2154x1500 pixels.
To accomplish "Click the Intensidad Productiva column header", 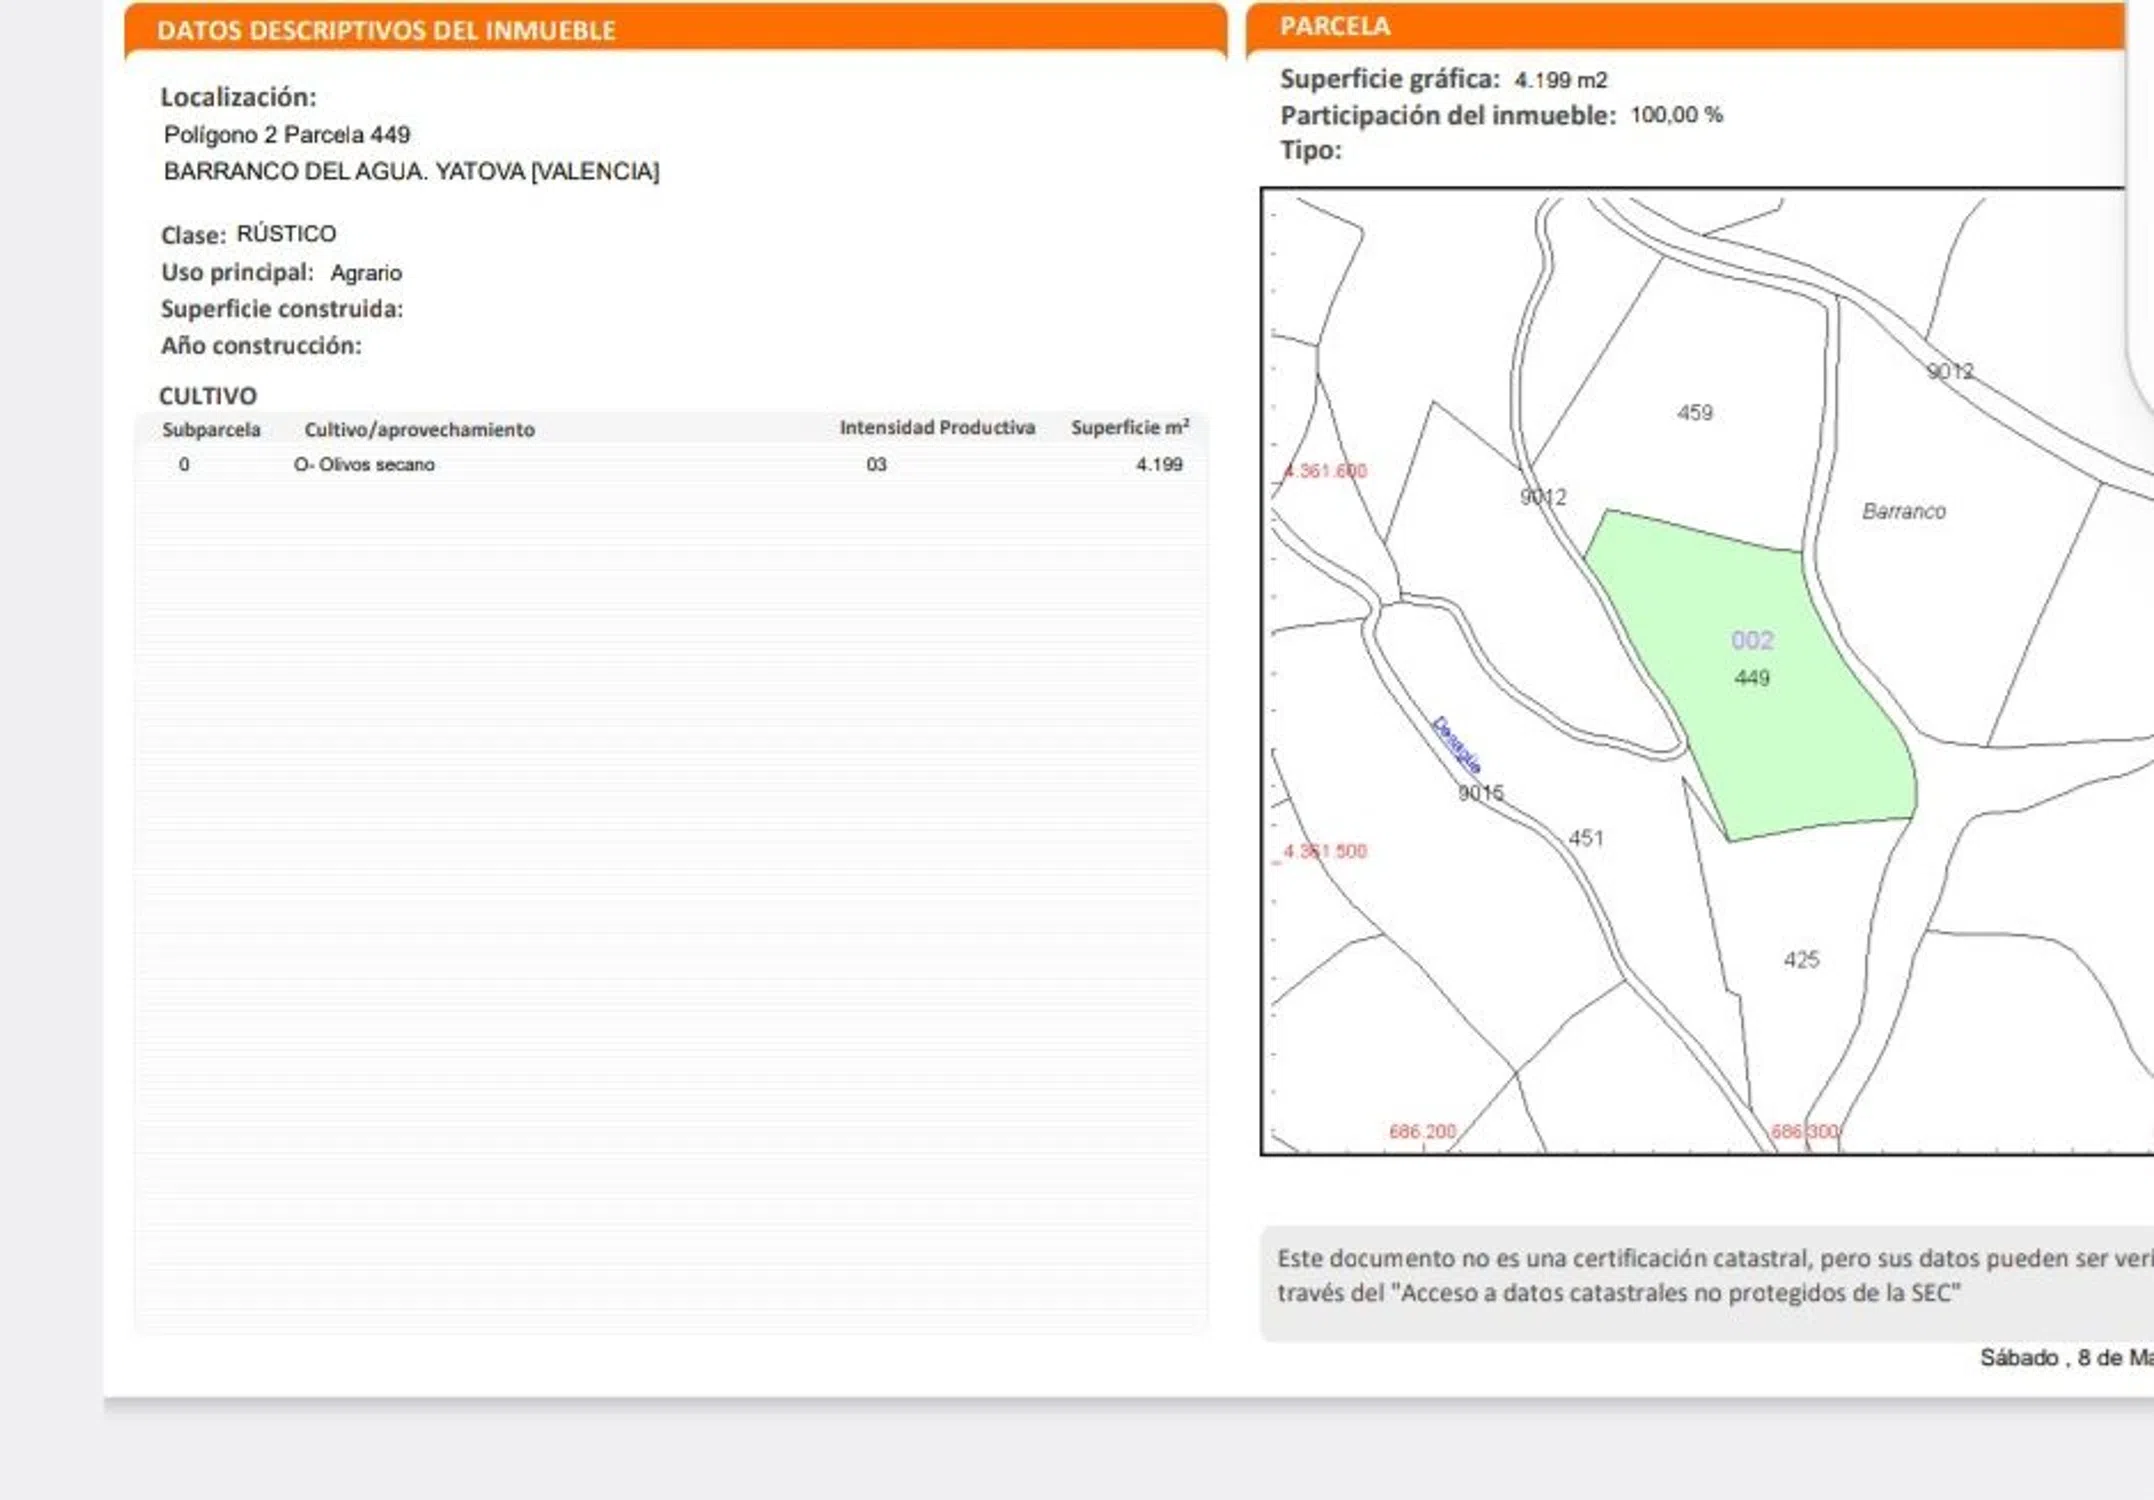I will (937, 427).
